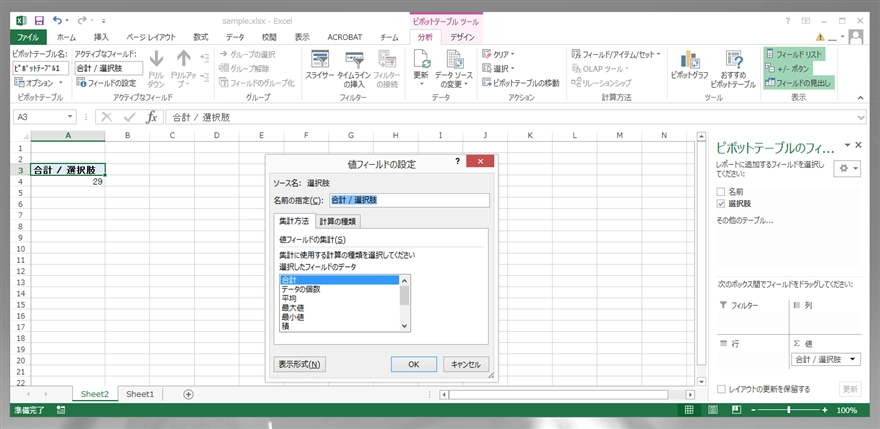The image size is (880, 429).
Task: Open the クリア dropdown
Action: pyautogui.click(x=498, y=54)
